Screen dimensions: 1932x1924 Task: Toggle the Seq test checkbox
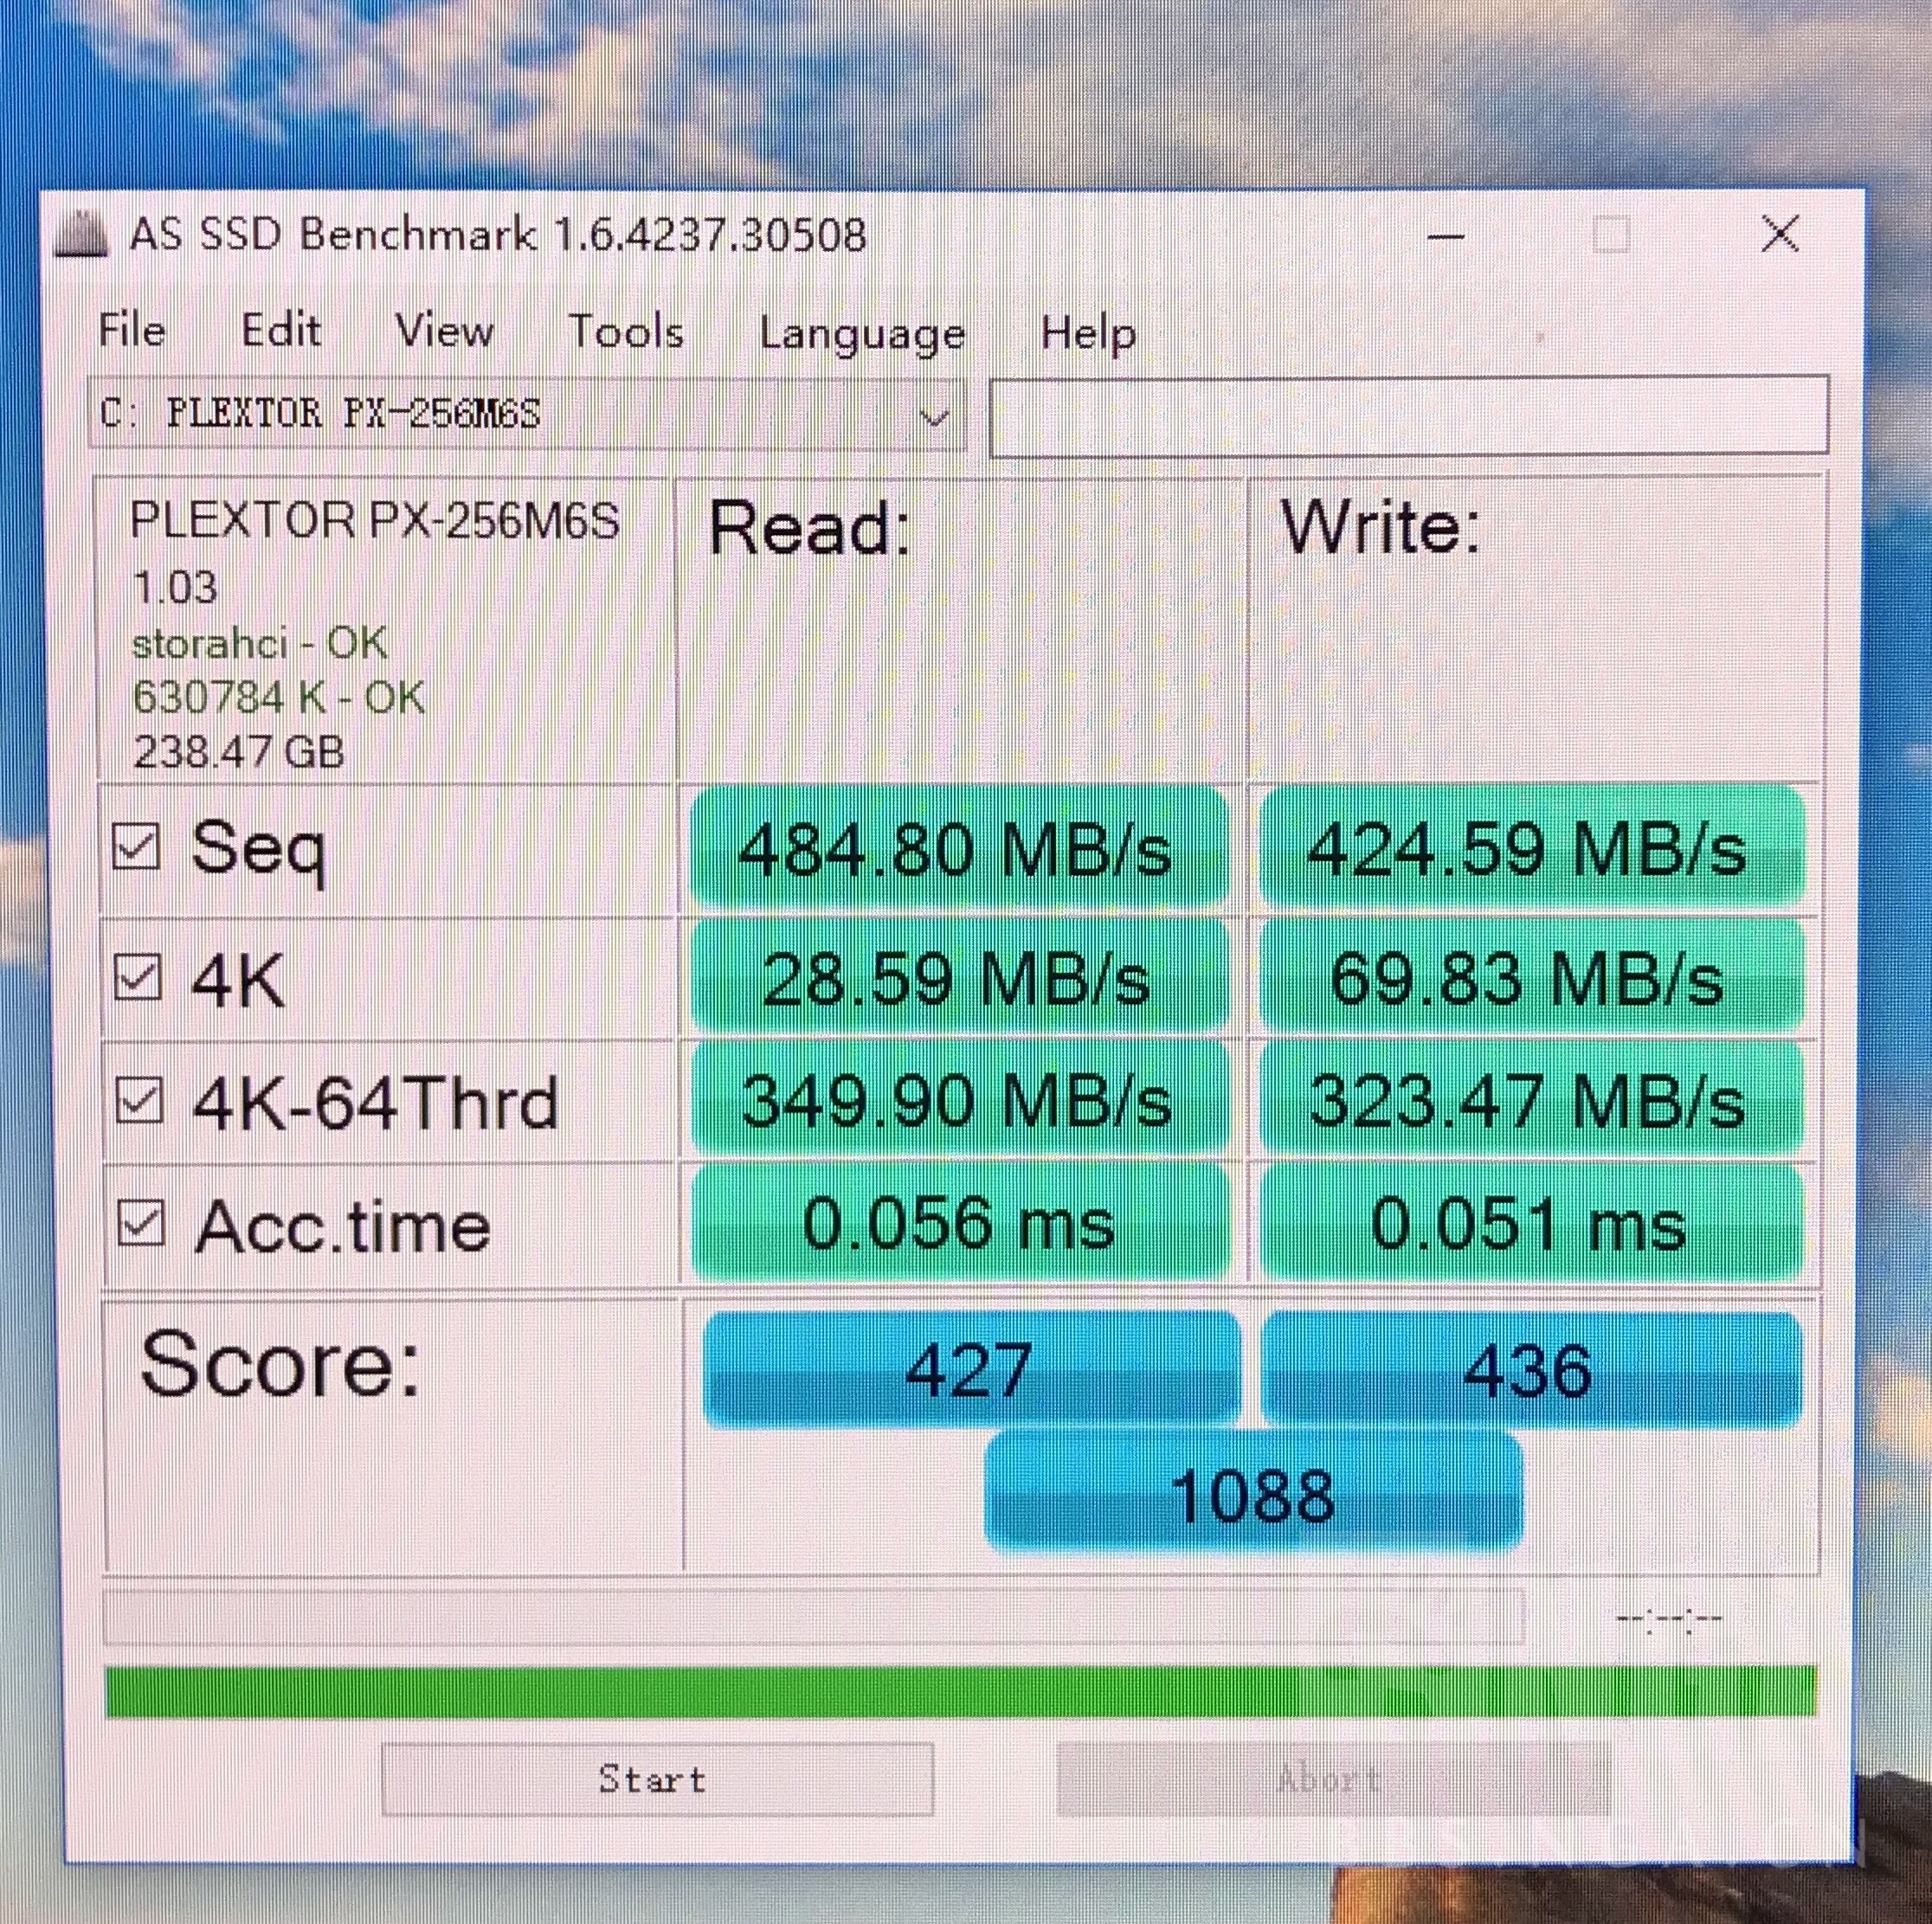coord(136,848)
